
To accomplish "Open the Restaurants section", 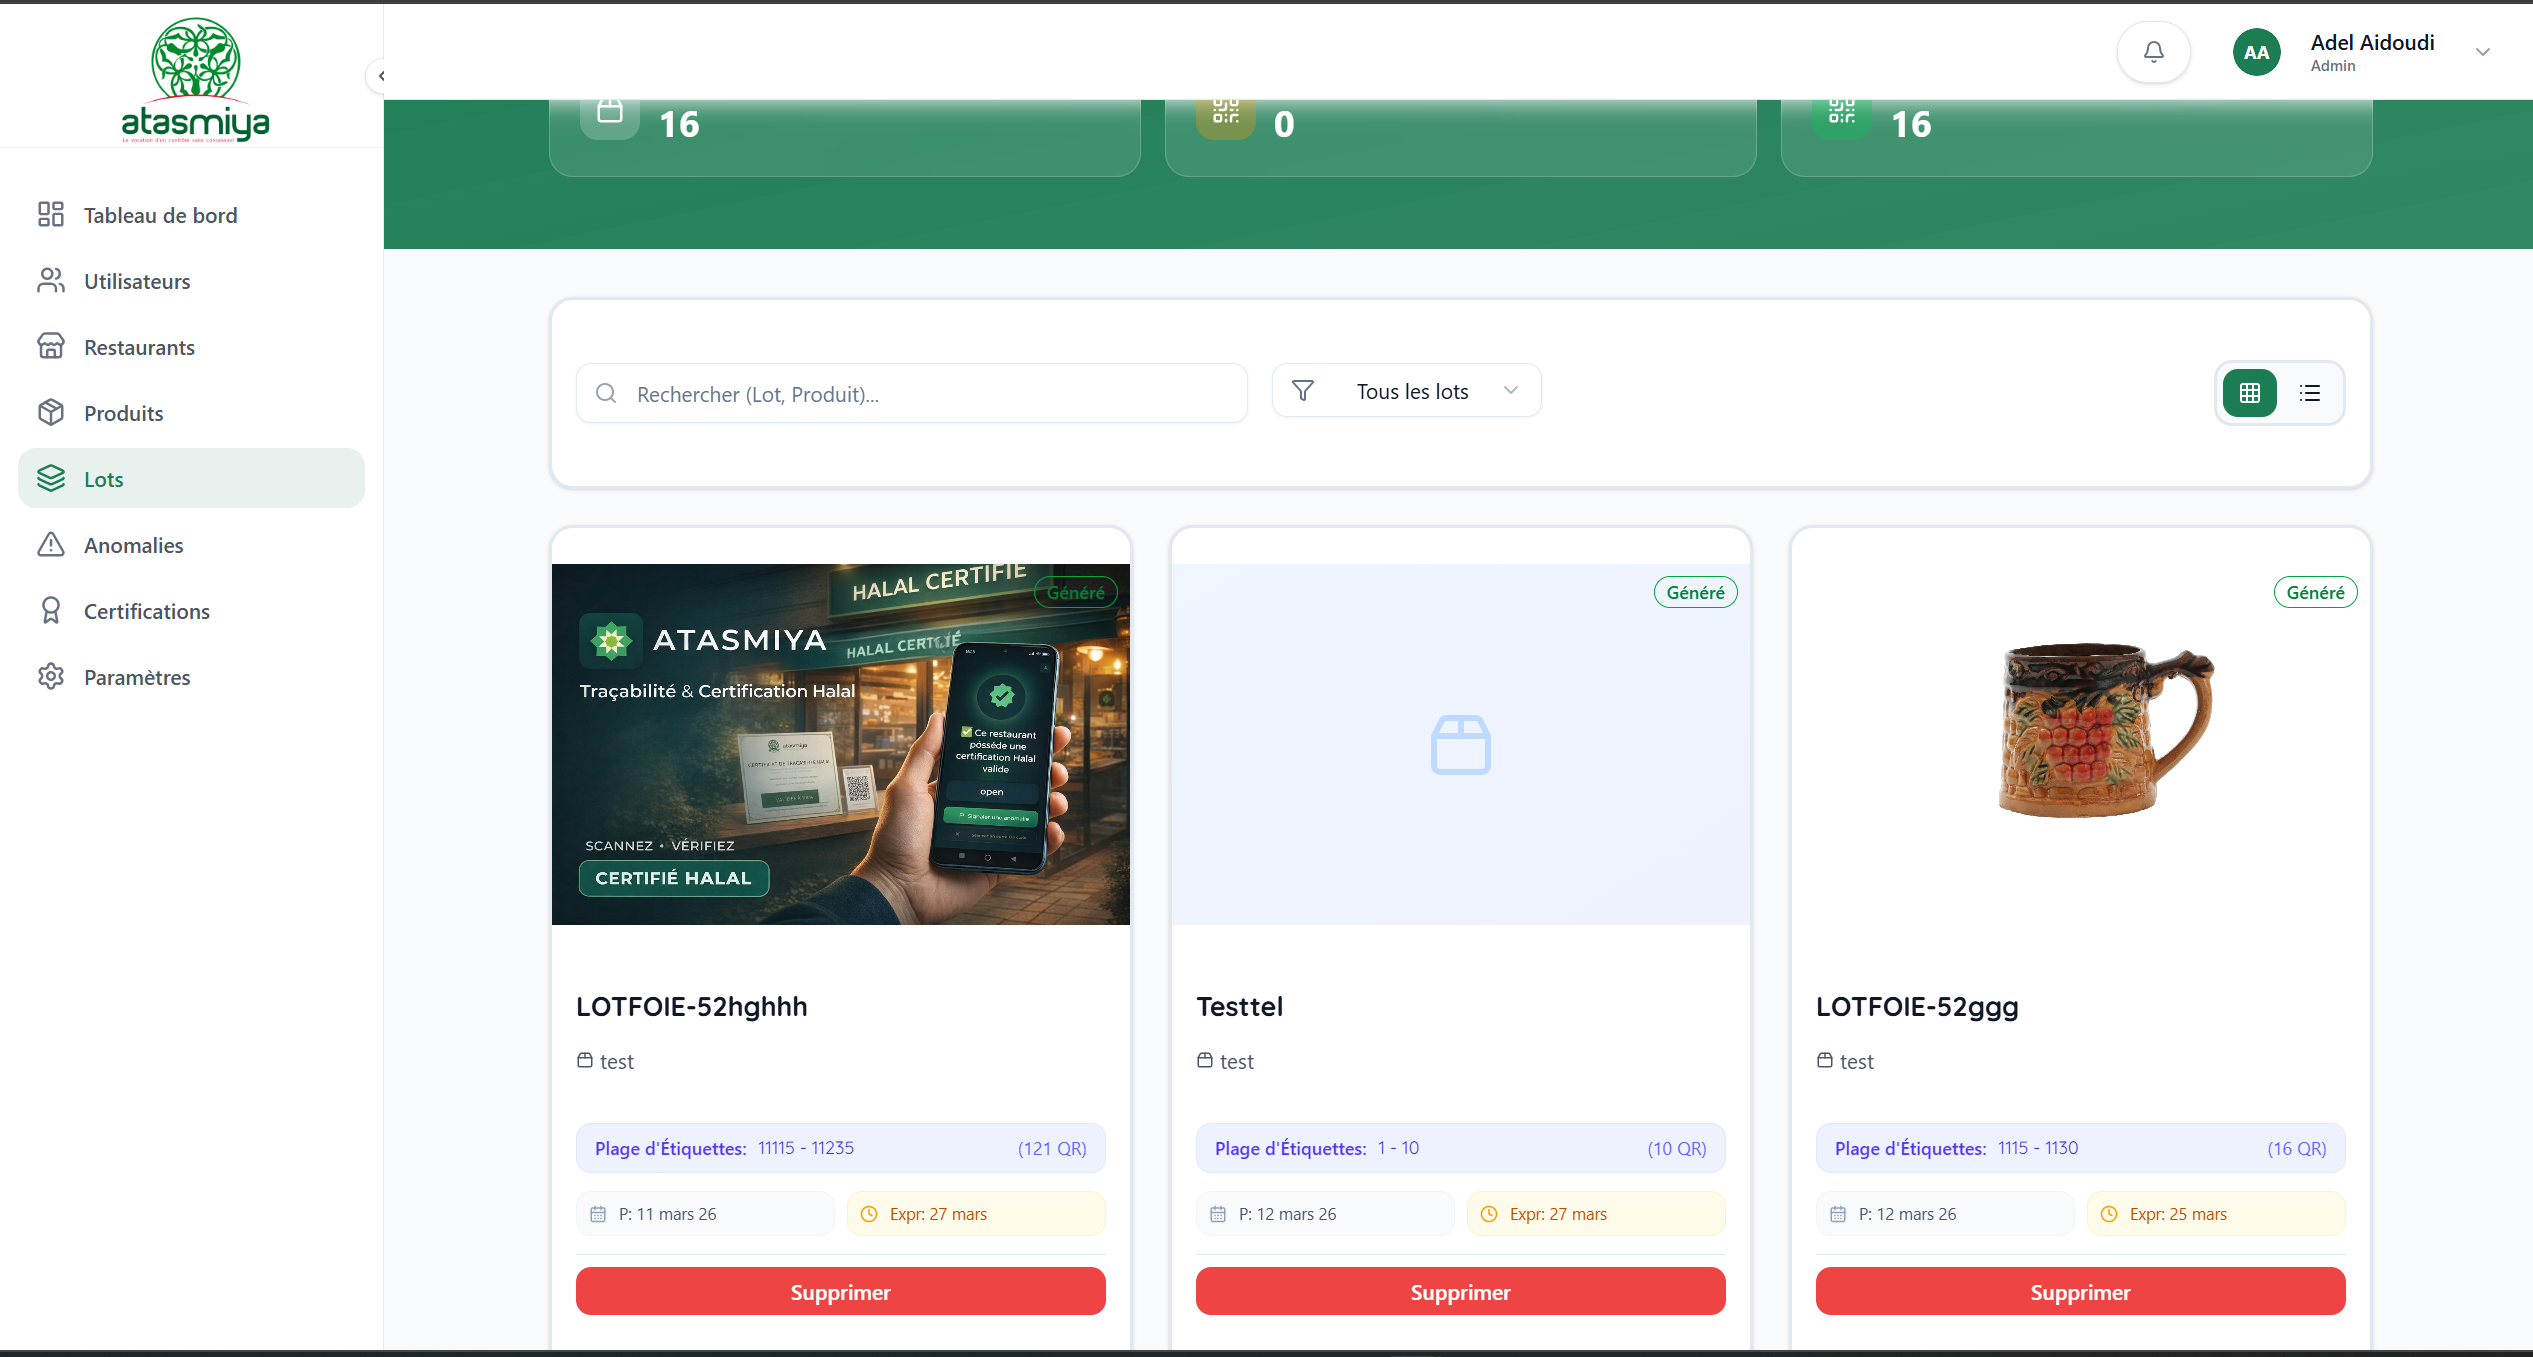I will (139, 347).
